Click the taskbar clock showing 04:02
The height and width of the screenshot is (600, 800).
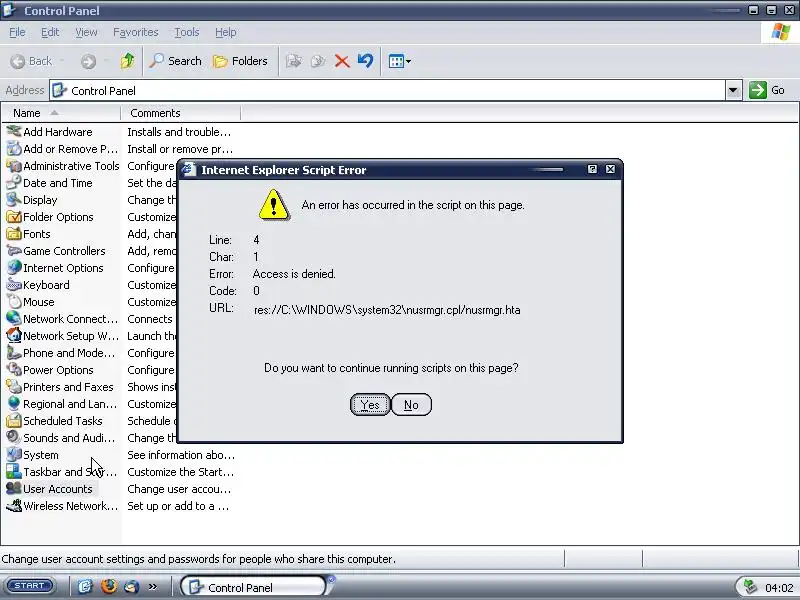point(779,588)
